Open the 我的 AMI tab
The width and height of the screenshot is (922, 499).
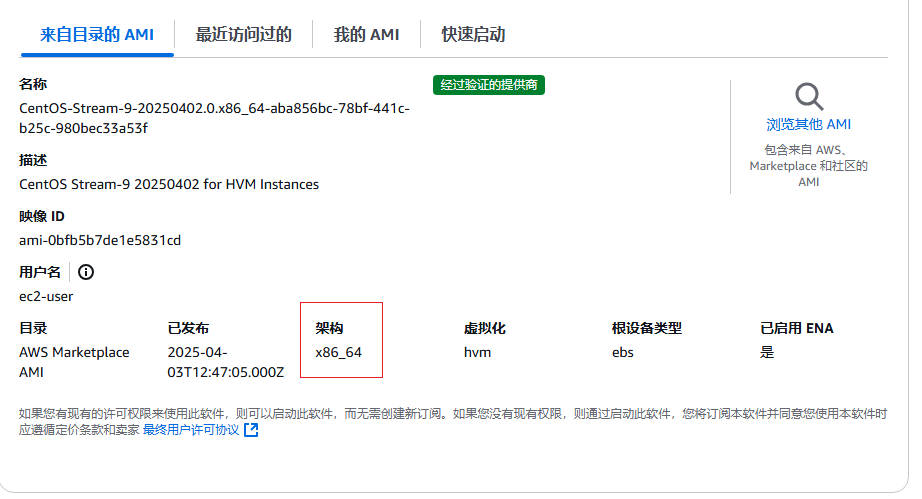[366, 35]
